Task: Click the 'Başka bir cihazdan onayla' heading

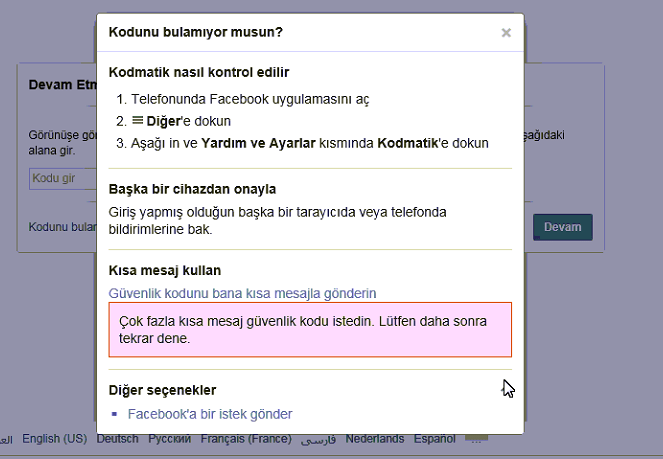Action: (x=192, y=189)
